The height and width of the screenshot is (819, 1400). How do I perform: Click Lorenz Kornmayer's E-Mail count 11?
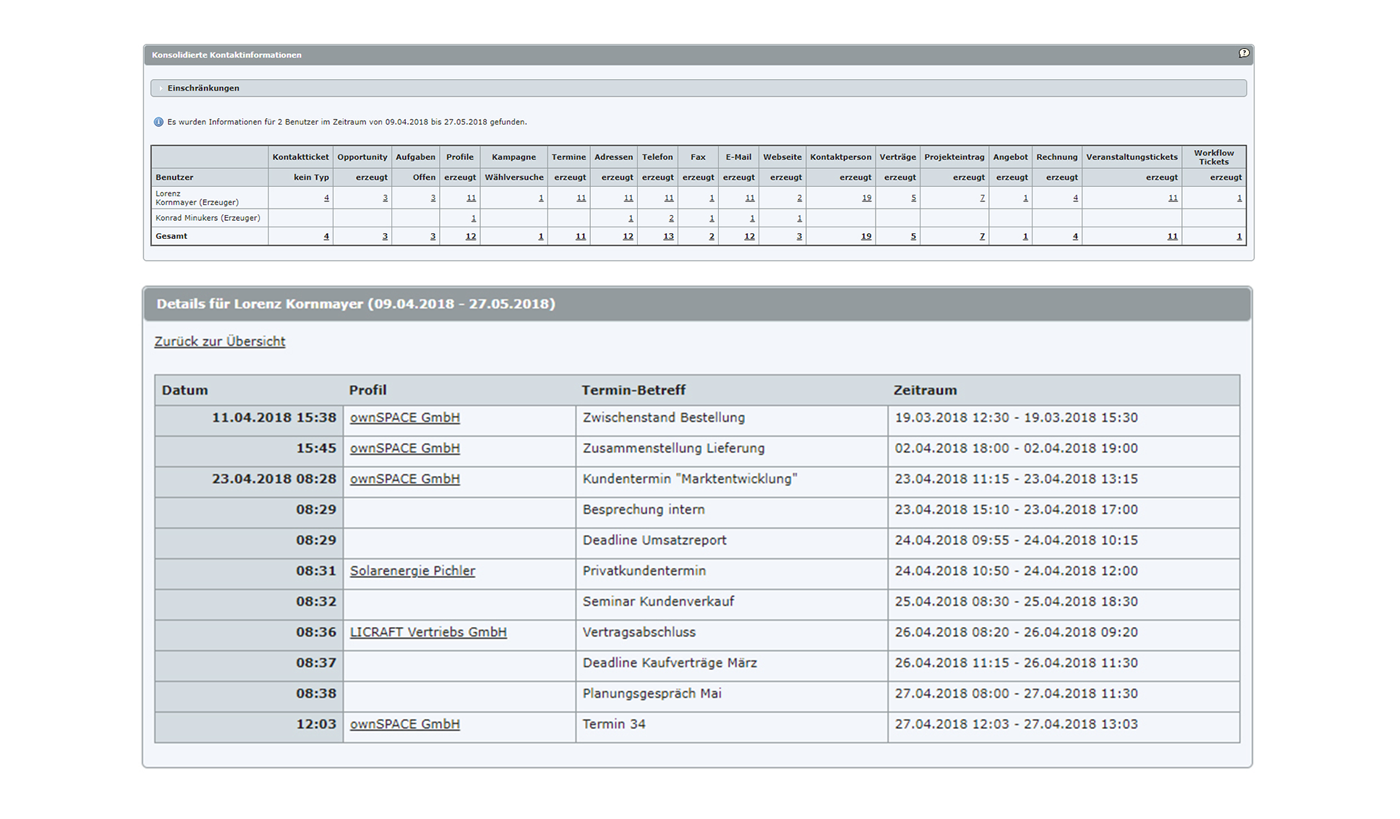tap(750, 198)
